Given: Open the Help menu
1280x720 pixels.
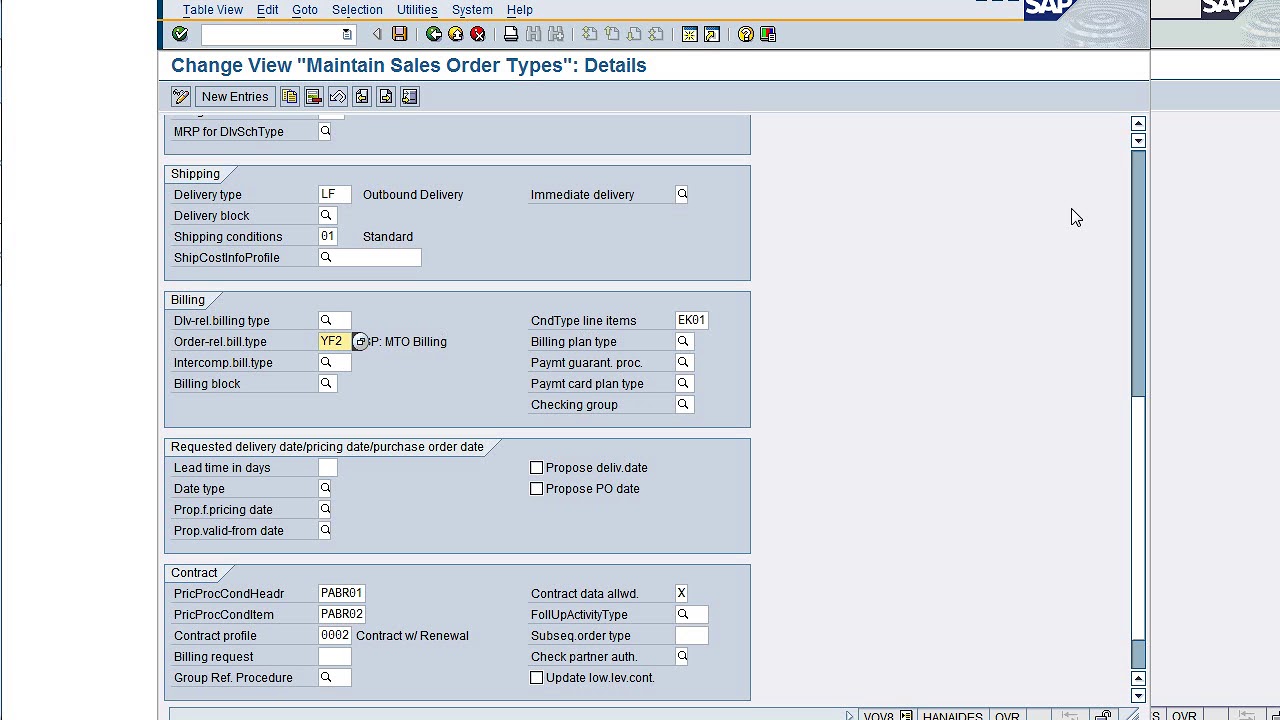Looking at the screenshot, I should (x=520, y=10).
